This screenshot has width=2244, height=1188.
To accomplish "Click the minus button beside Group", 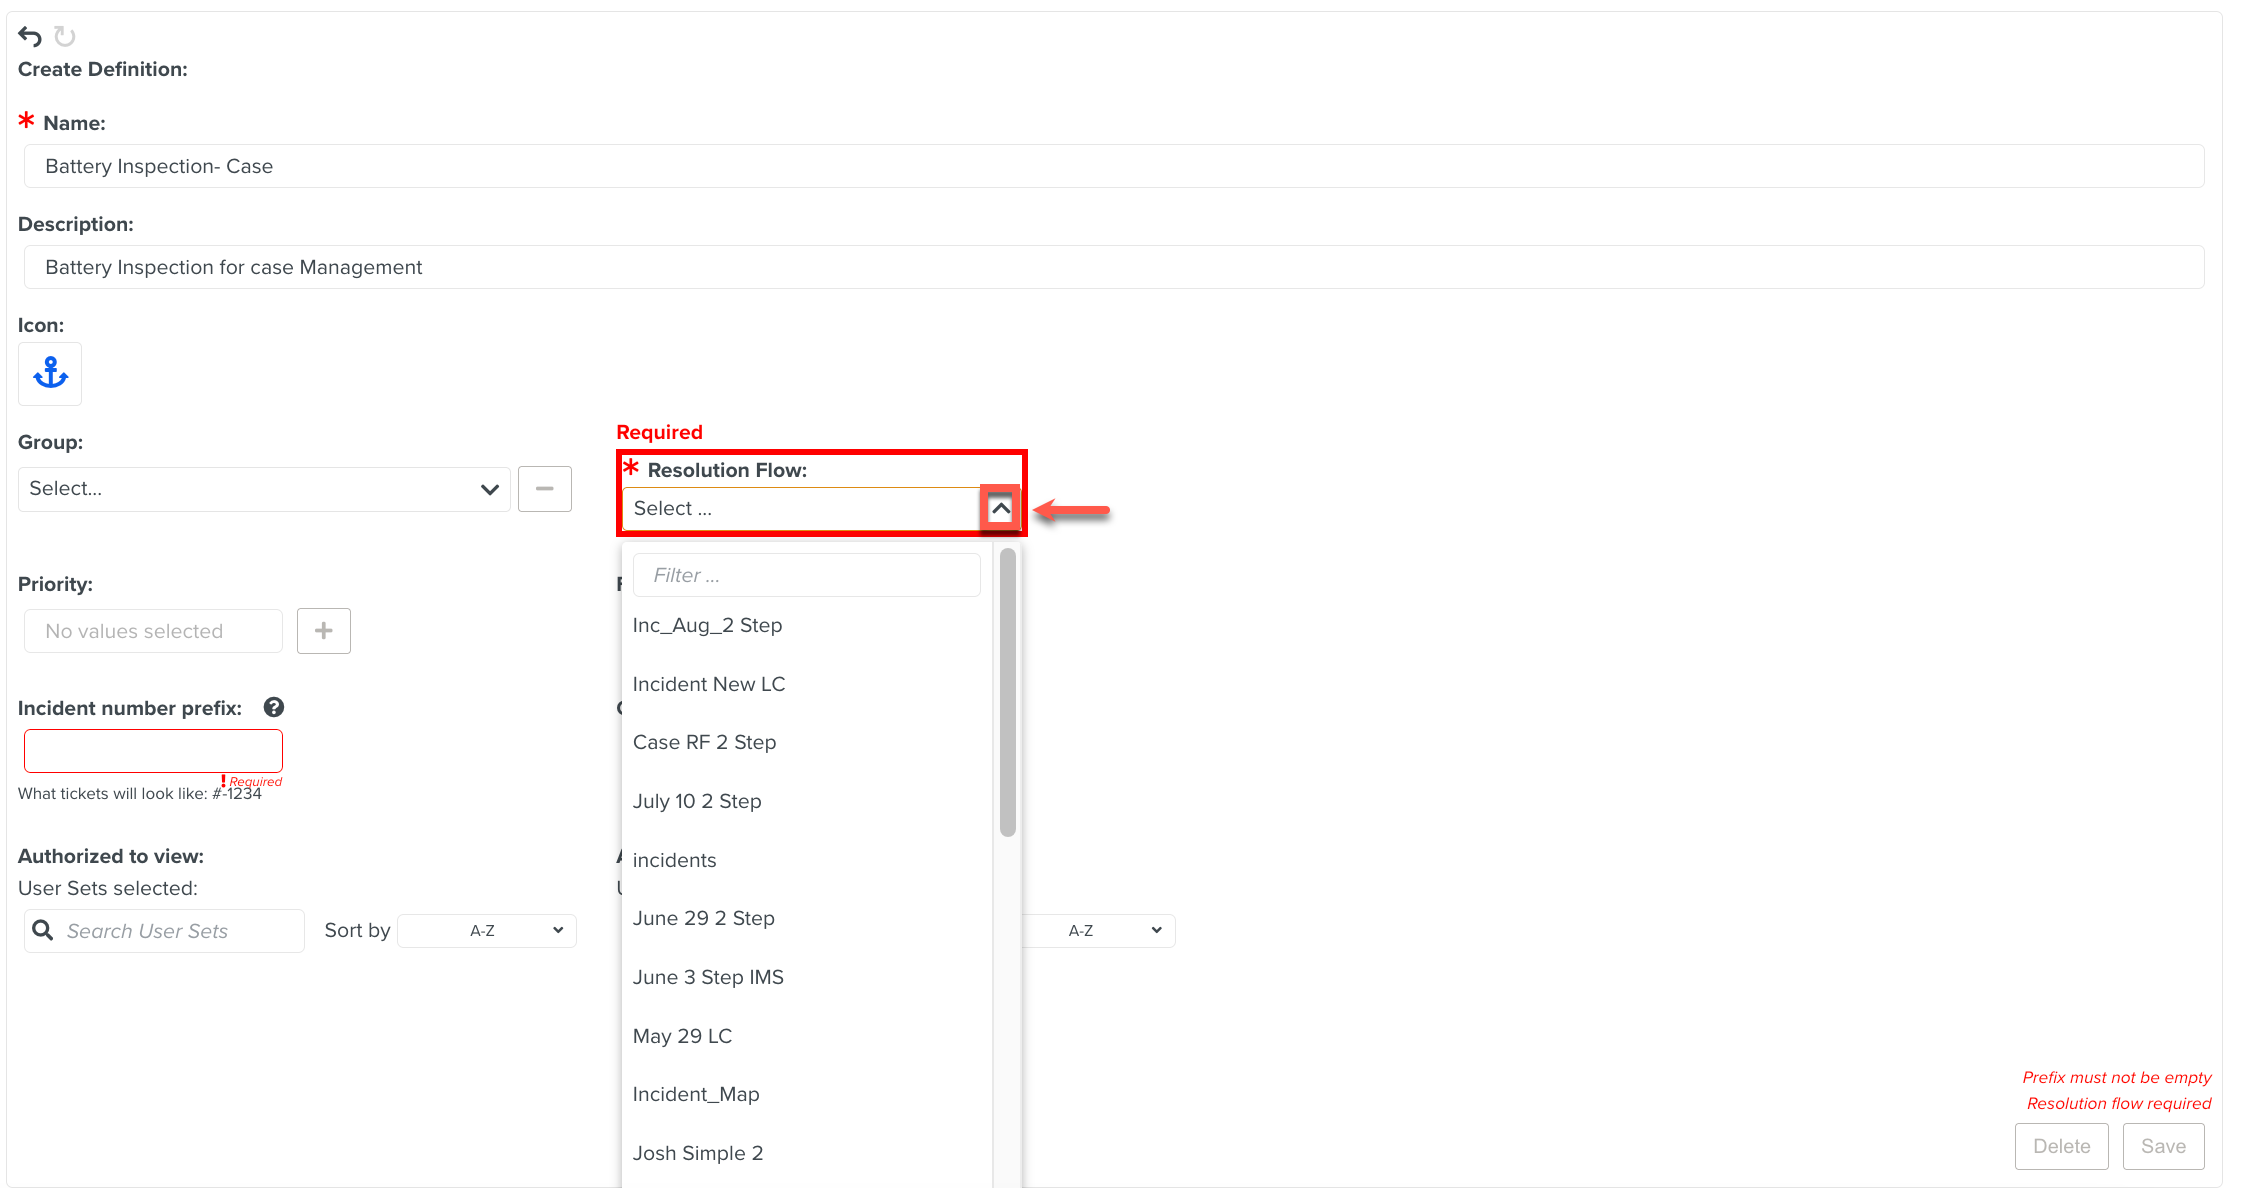I will point(544,489).
